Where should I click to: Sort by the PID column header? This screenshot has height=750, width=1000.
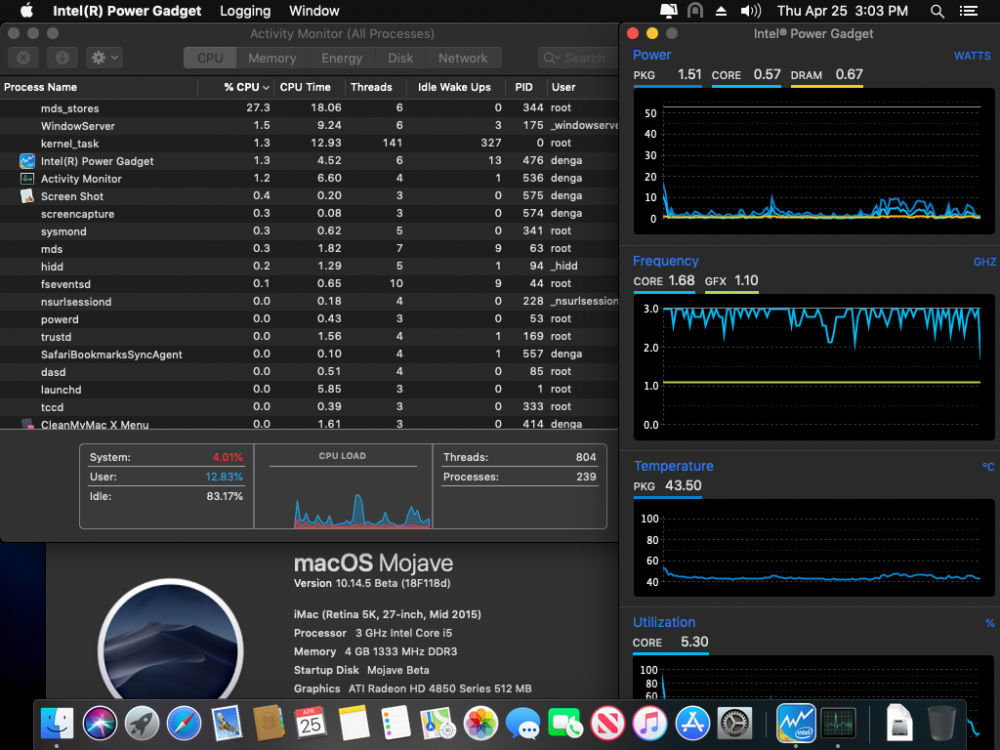(x=524, y=87)
